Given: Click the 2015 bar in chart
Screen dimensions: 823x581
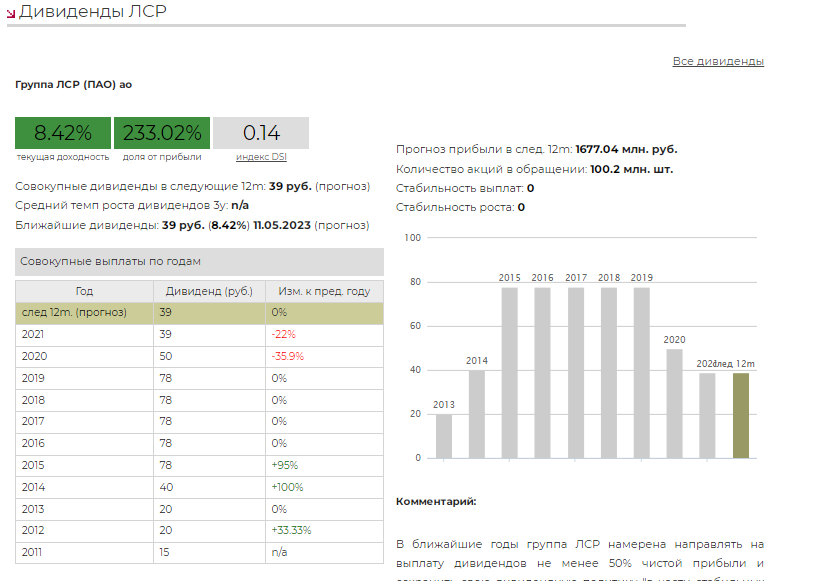Looking at the screenshot, I should [510, 373].
